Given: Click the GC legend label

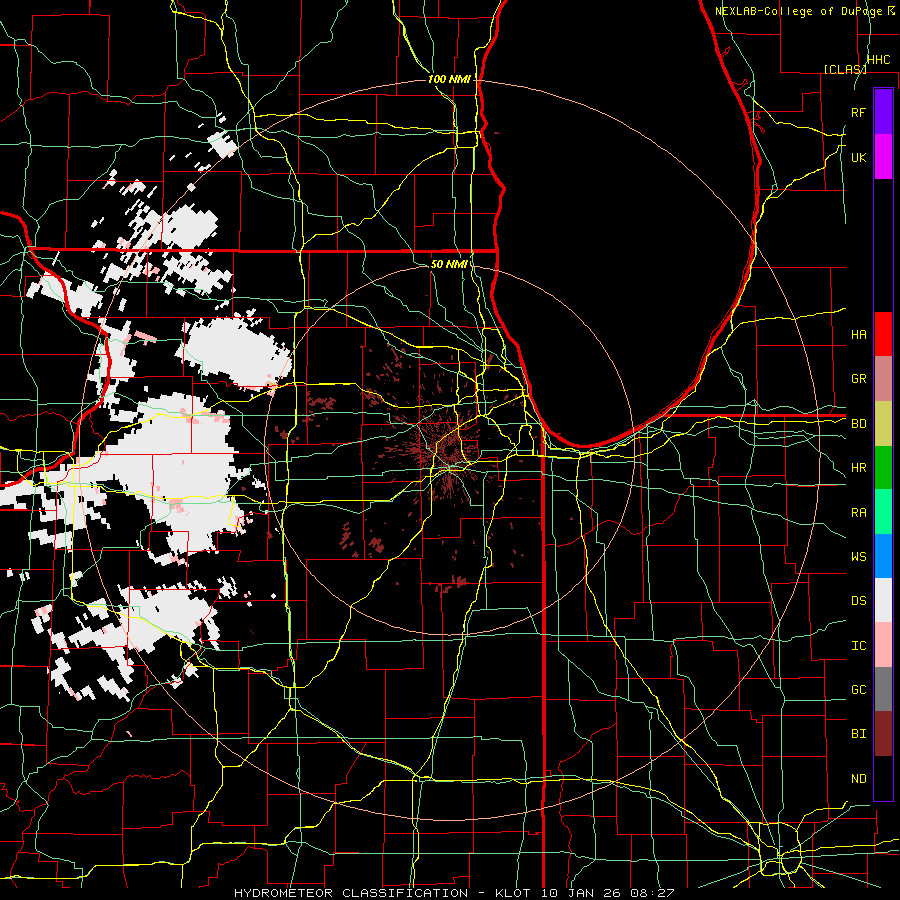Looking at the screenshot, I should tap(858, 690).
